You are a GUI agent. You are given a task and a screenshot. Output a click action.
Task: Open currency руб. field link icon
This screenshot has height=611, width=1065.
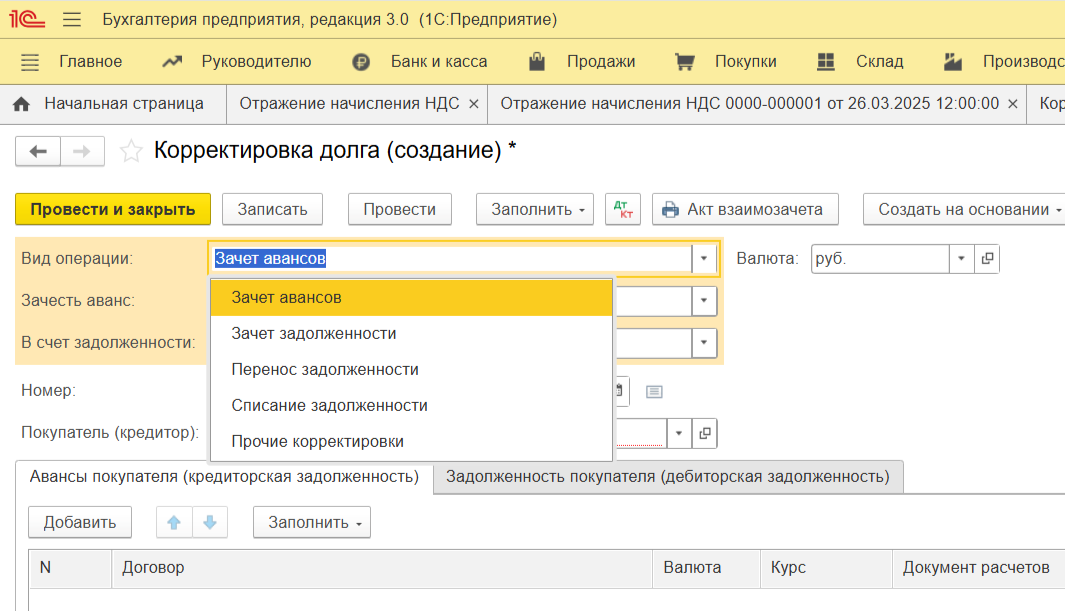[987, 259]
